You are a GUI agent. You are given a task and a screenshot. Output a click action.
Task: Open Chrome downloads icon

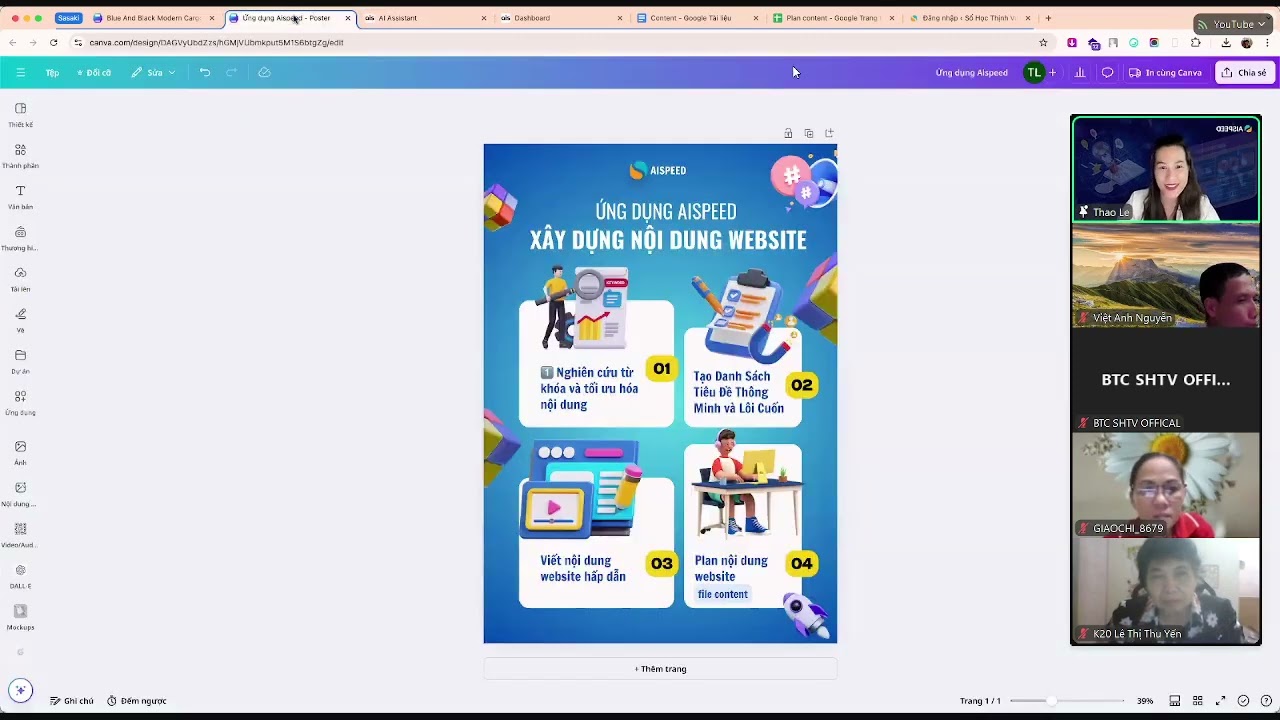point(1226,43)
